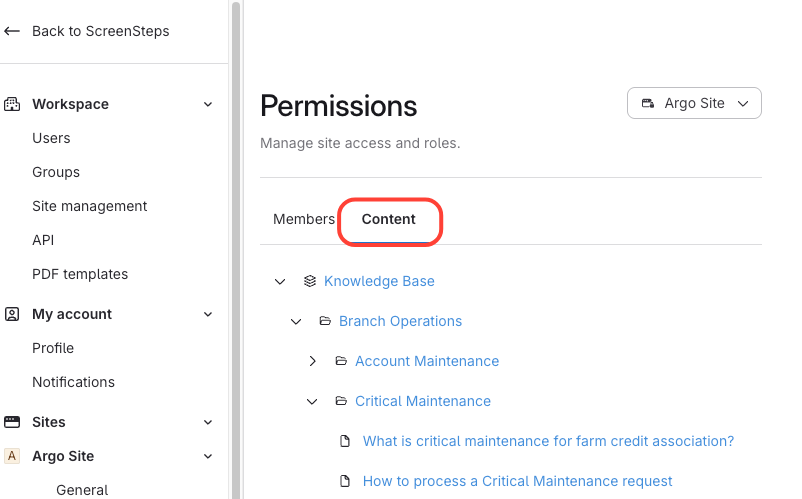The image size is (802, 499).
Task: Click the My account person icon
Action: pyautogui.click(x=12, y=314)
